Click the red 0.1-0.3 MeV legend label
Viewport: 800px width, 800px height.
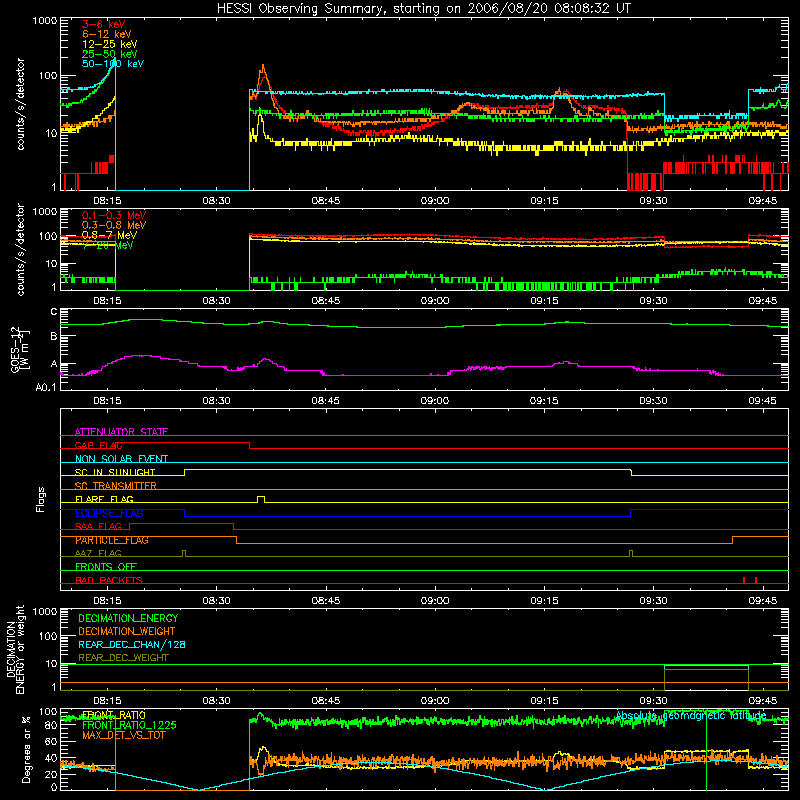(114, 215)
